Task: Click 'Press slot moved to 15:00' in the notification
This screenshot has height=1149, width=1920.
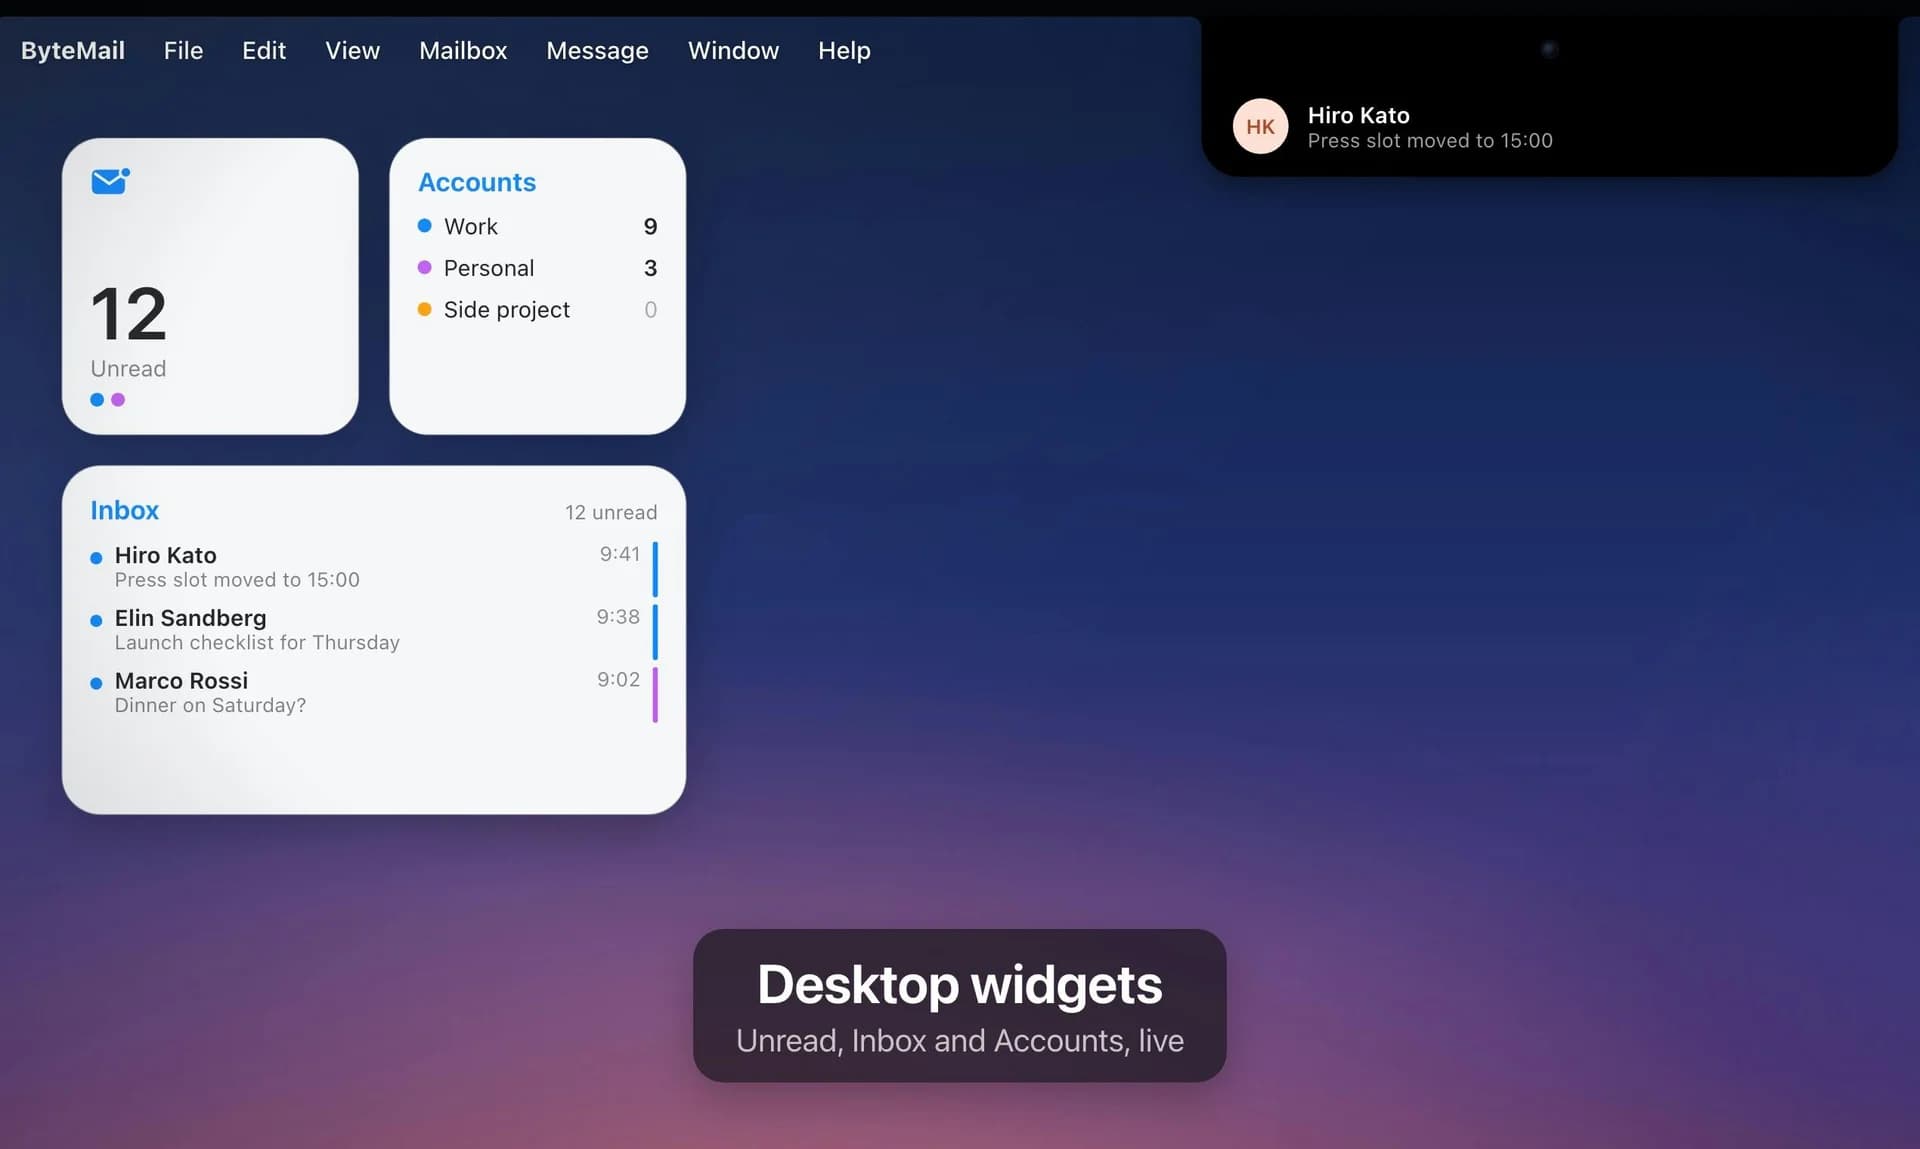Action: 1430,141
